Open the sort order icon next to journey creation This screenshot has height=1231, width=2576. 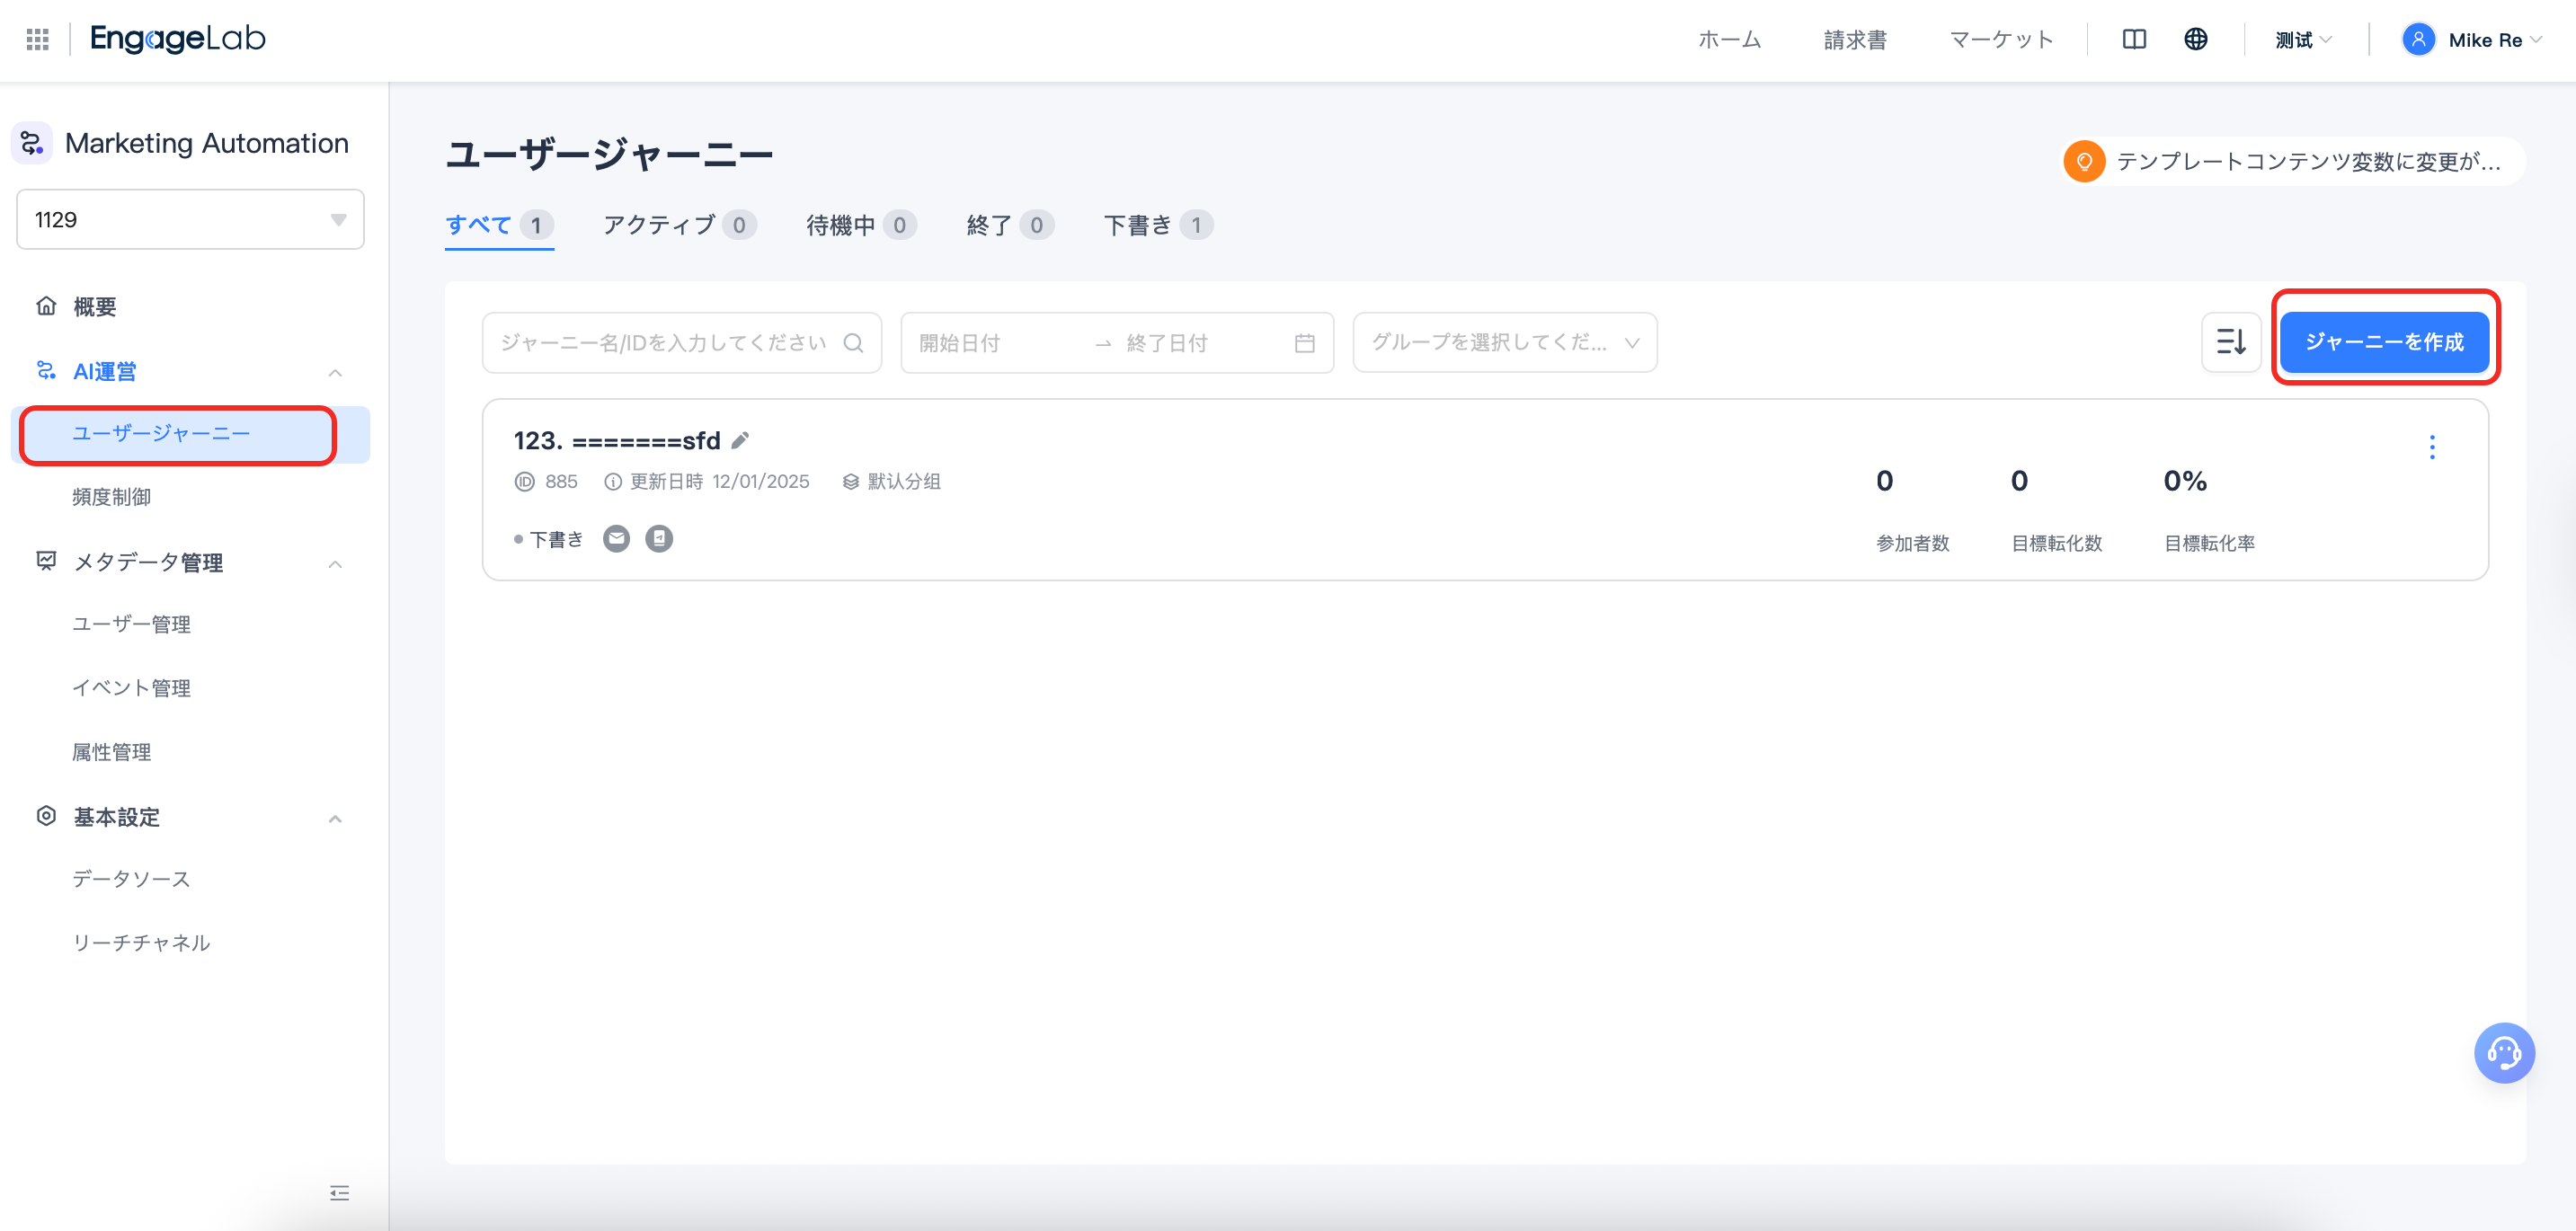[x=2230, y=342]
